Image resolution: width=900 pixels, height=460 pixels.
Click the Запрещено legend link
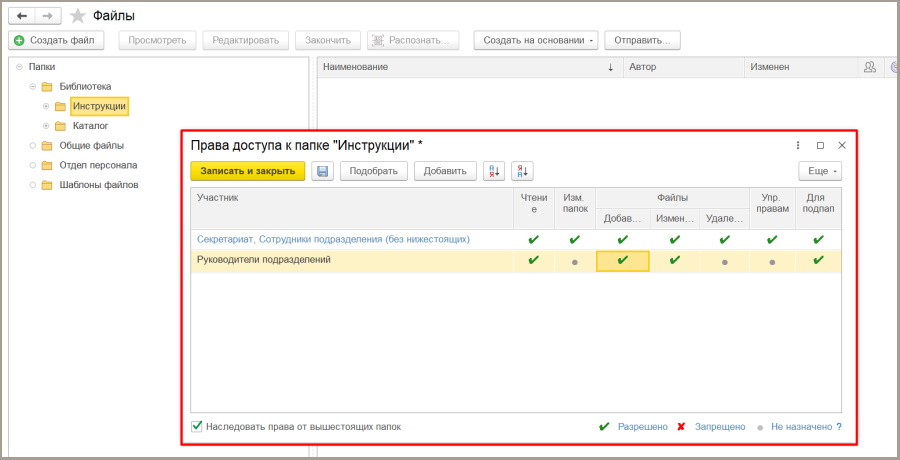720,427
